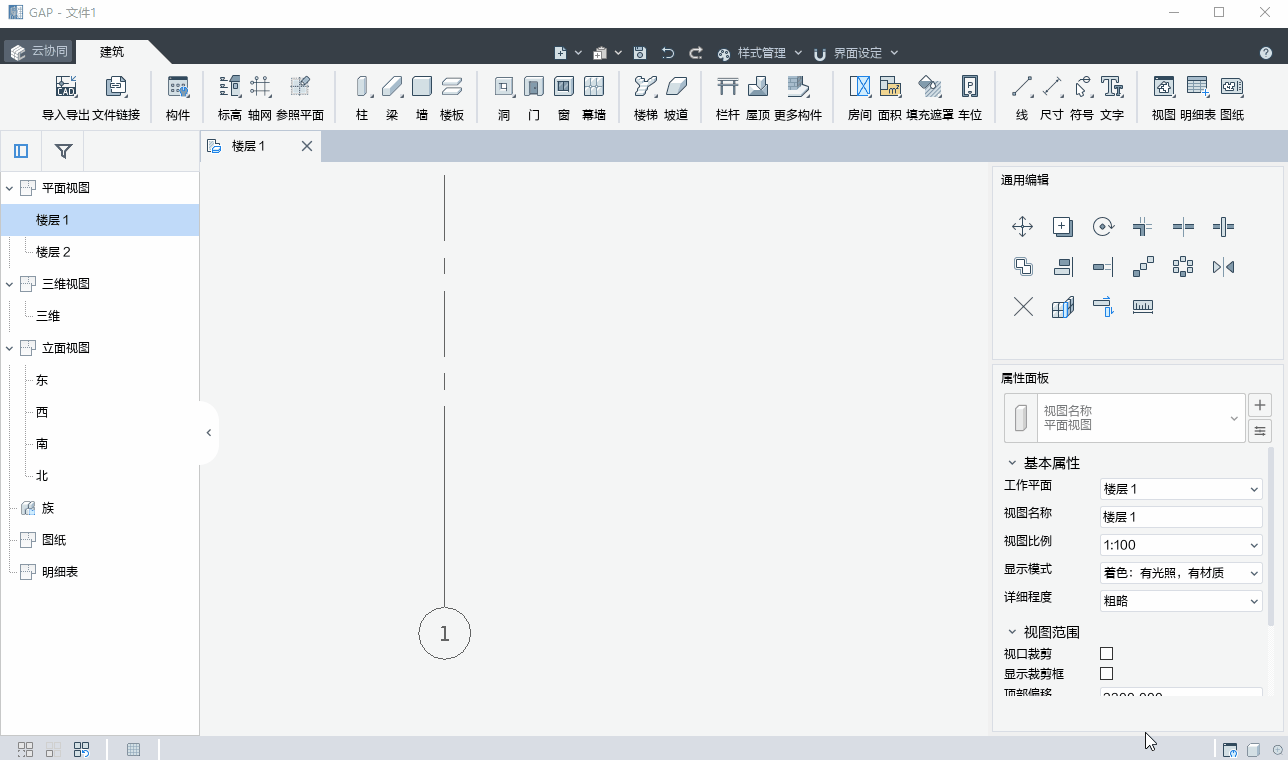This screenshot has height=760, width=1288.
Task: Select the 参照平面 reference plane tool
Action: pyautogui.click(x=300, y=98)
